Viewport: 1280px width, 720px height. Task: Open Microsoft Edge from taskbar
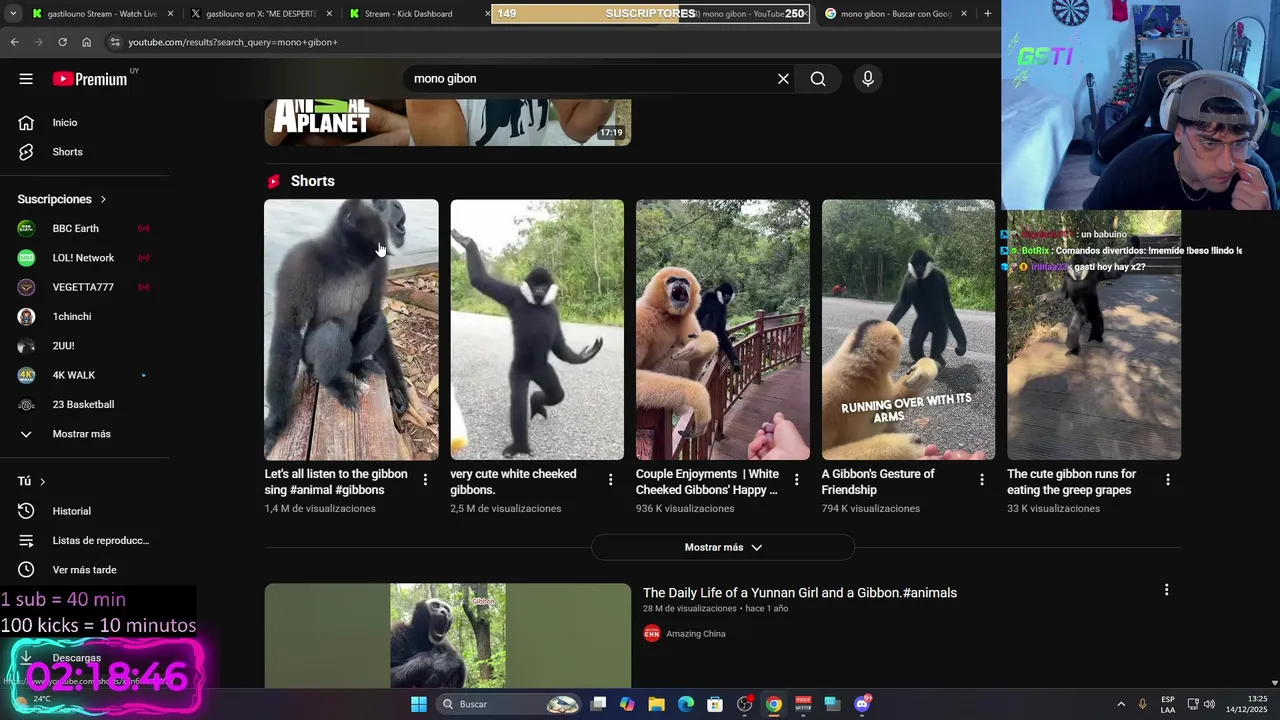click(x=686, y=704)
